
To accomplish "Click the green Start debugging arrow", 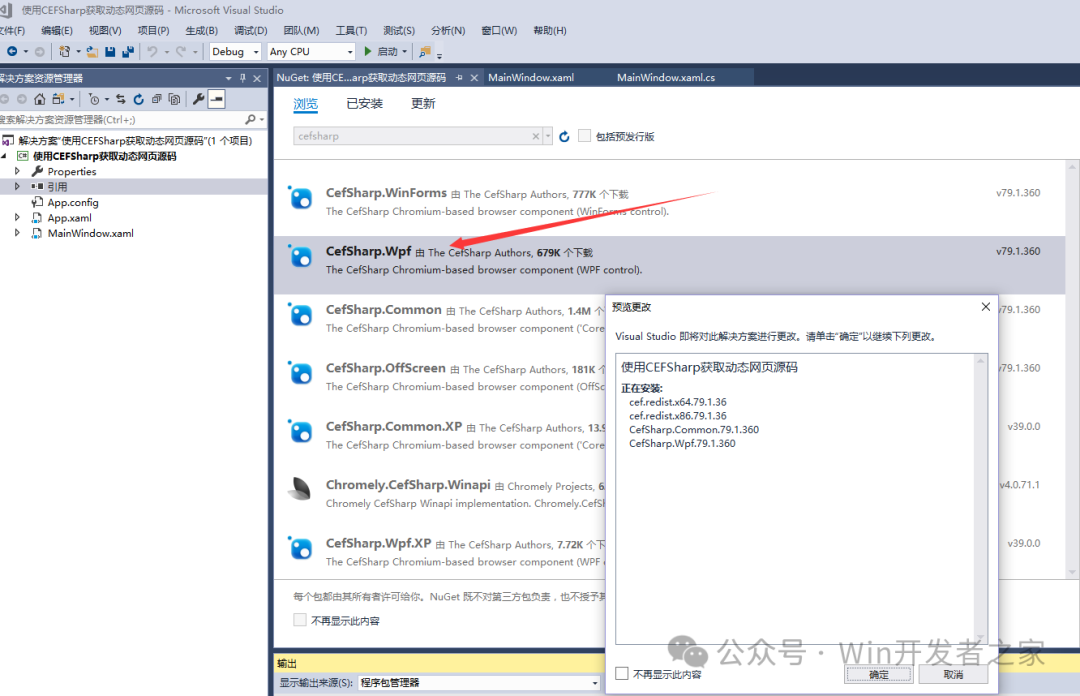I will pyautogui.click(x=369, y=51).
